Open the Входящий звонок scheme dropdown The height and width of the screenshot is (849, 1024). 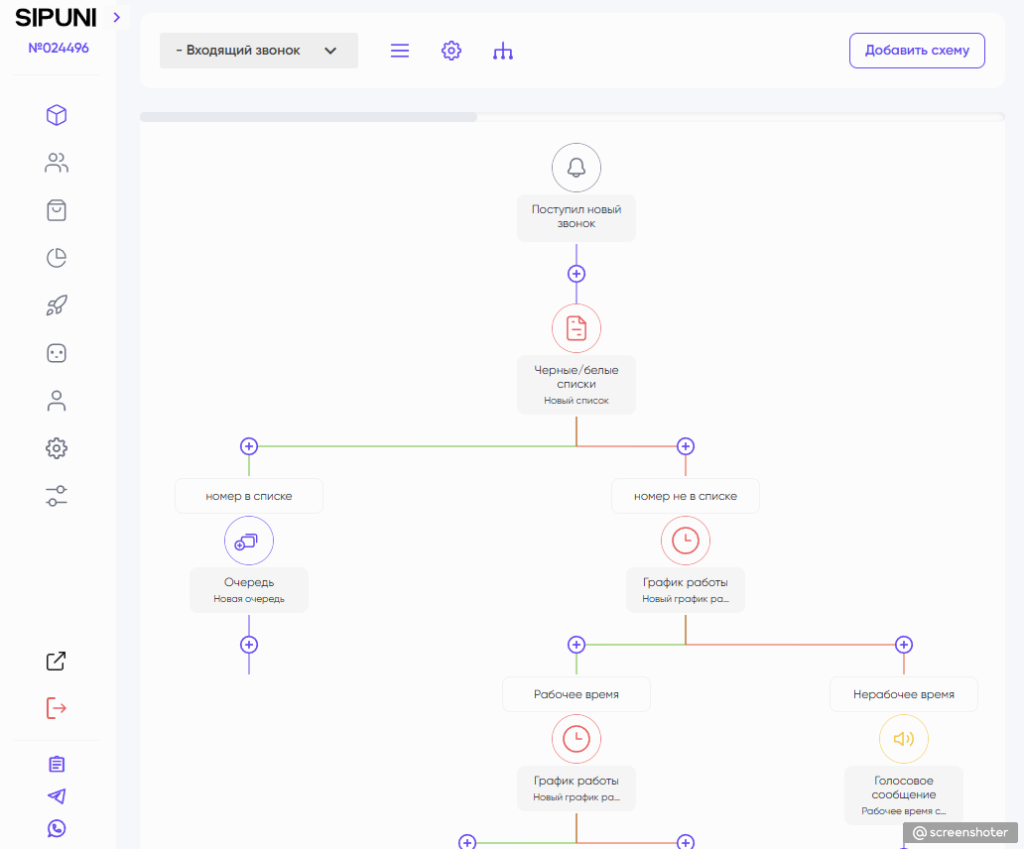pos(258,51)
